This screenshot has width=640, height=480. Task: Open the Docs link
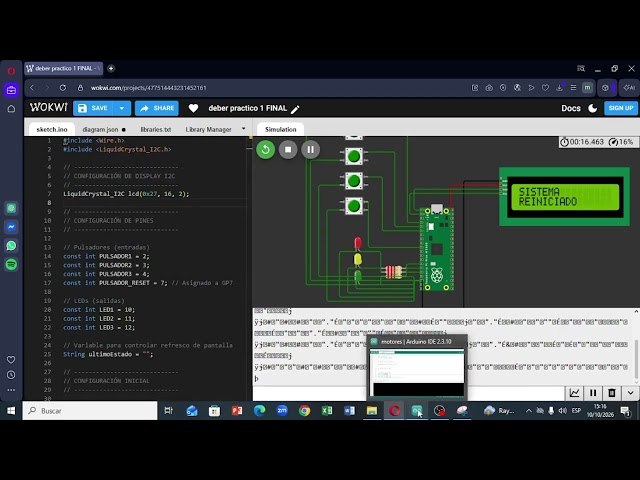[571, 108]
